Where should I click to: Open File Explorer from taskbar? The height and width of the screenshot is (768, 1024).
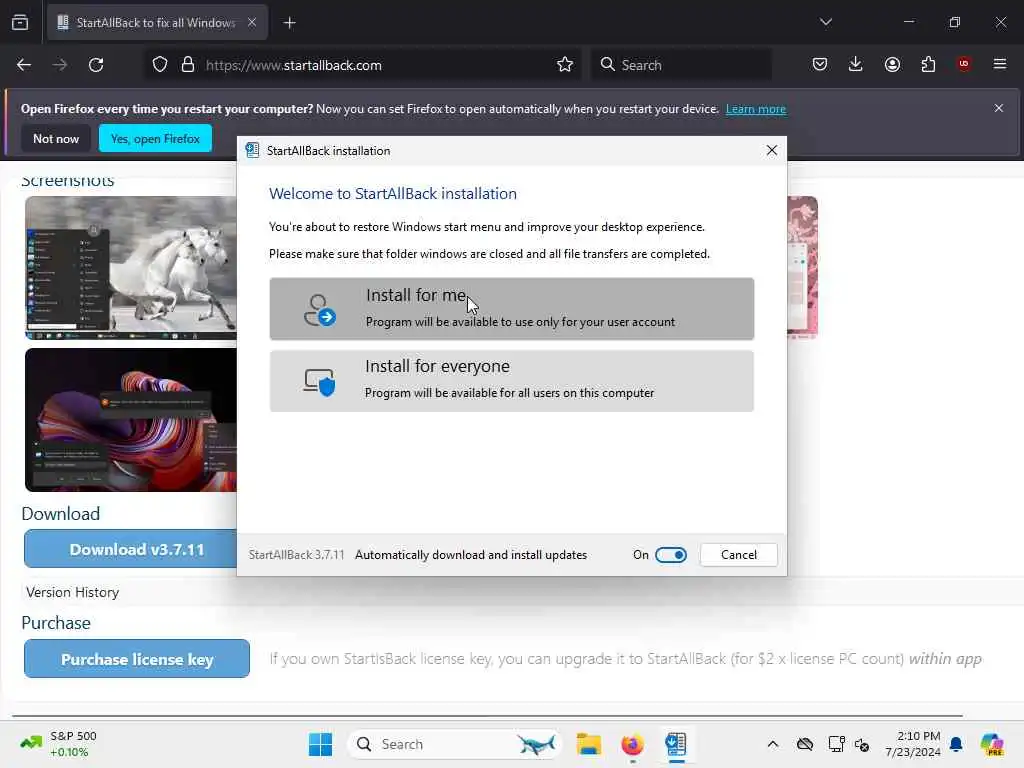pyautogui.click(x=588, y=744)
